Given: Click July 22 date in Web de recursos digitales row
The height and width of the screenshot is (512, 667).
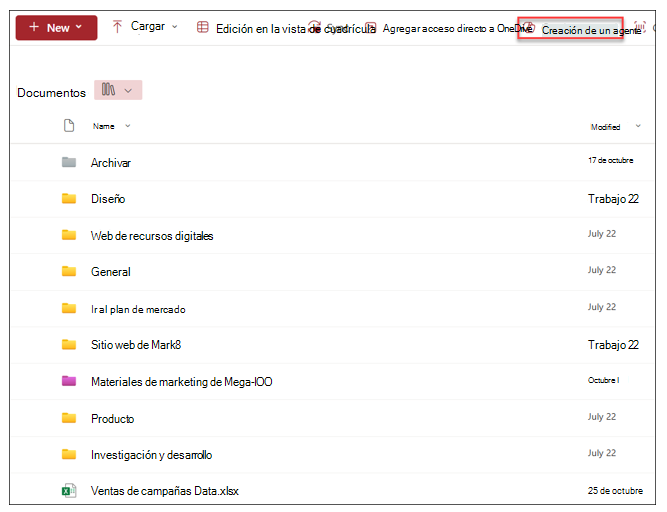Looking at the screenshot, I should 602,234.
